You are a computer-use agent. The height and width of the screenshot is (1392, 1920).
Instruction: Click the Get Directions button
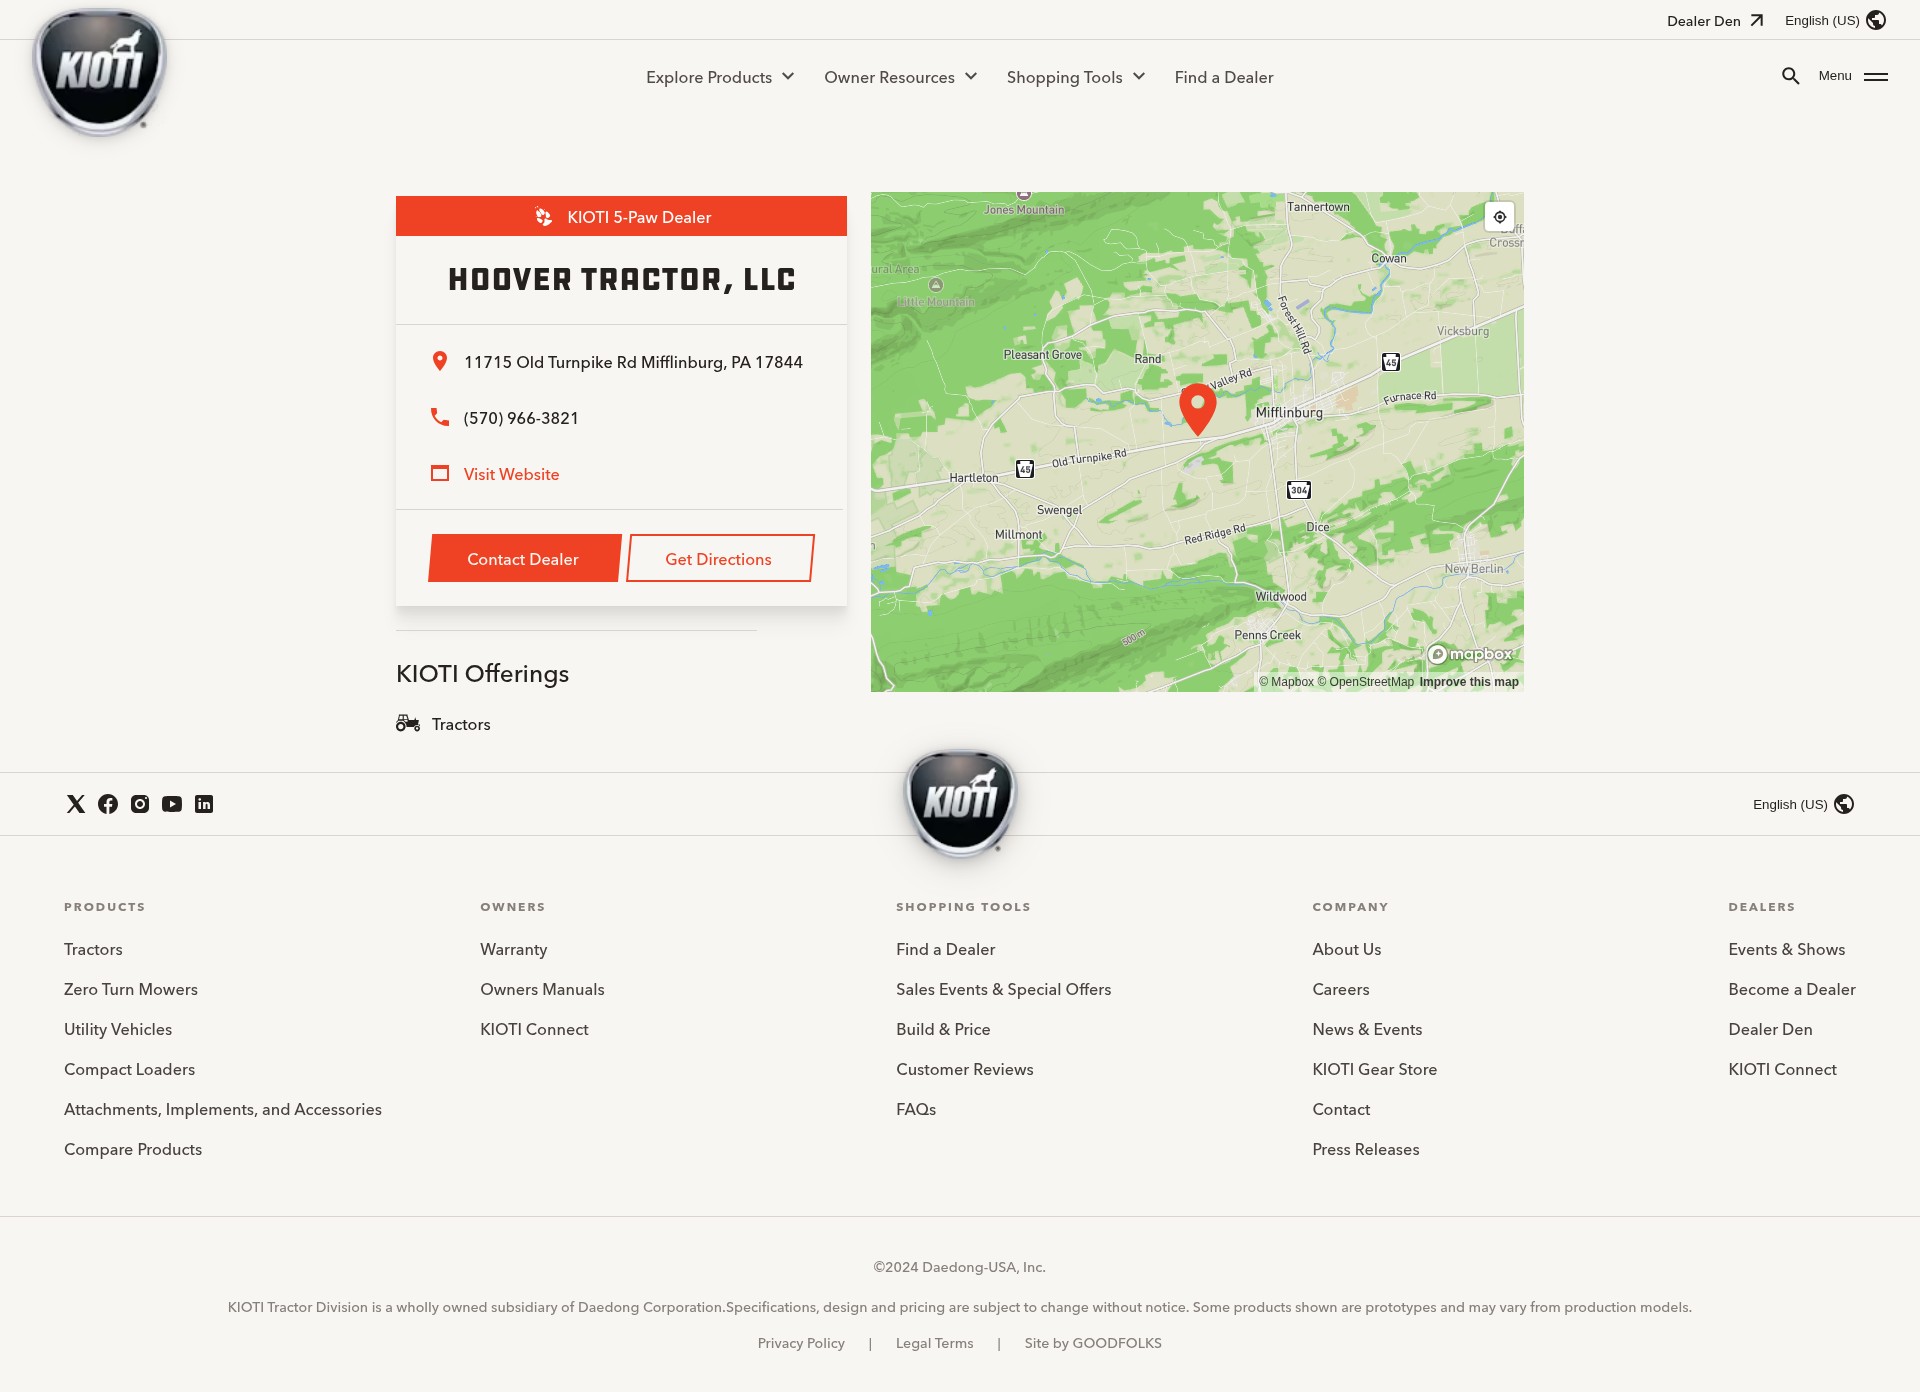pos(720,558)
